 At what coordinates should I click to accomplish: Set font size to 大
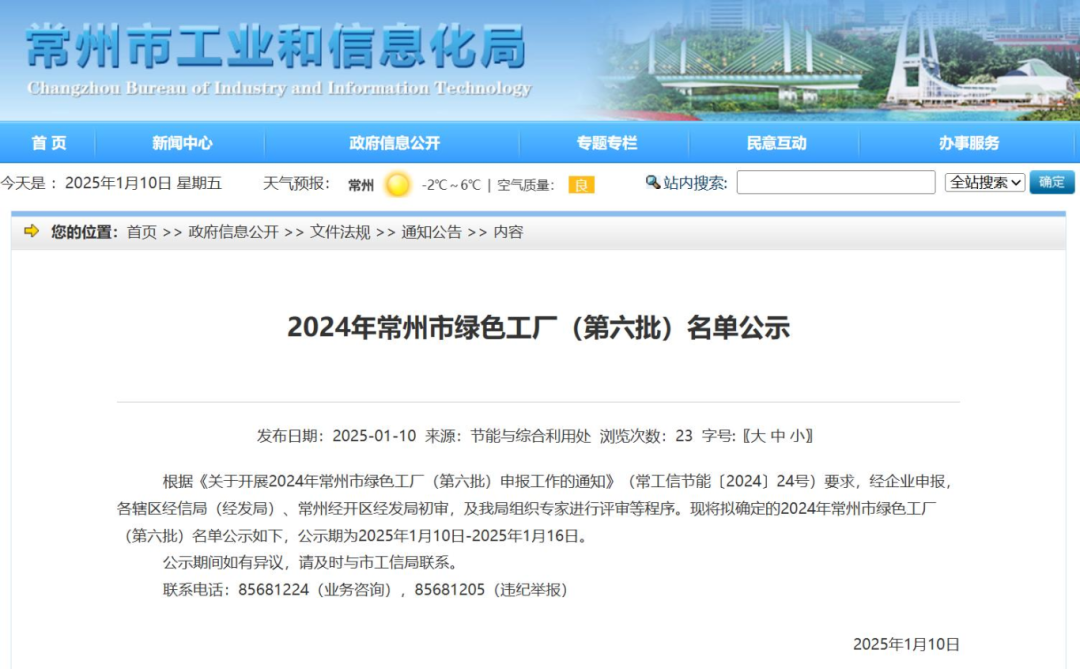pyautogui.click(x=757, y=435)
